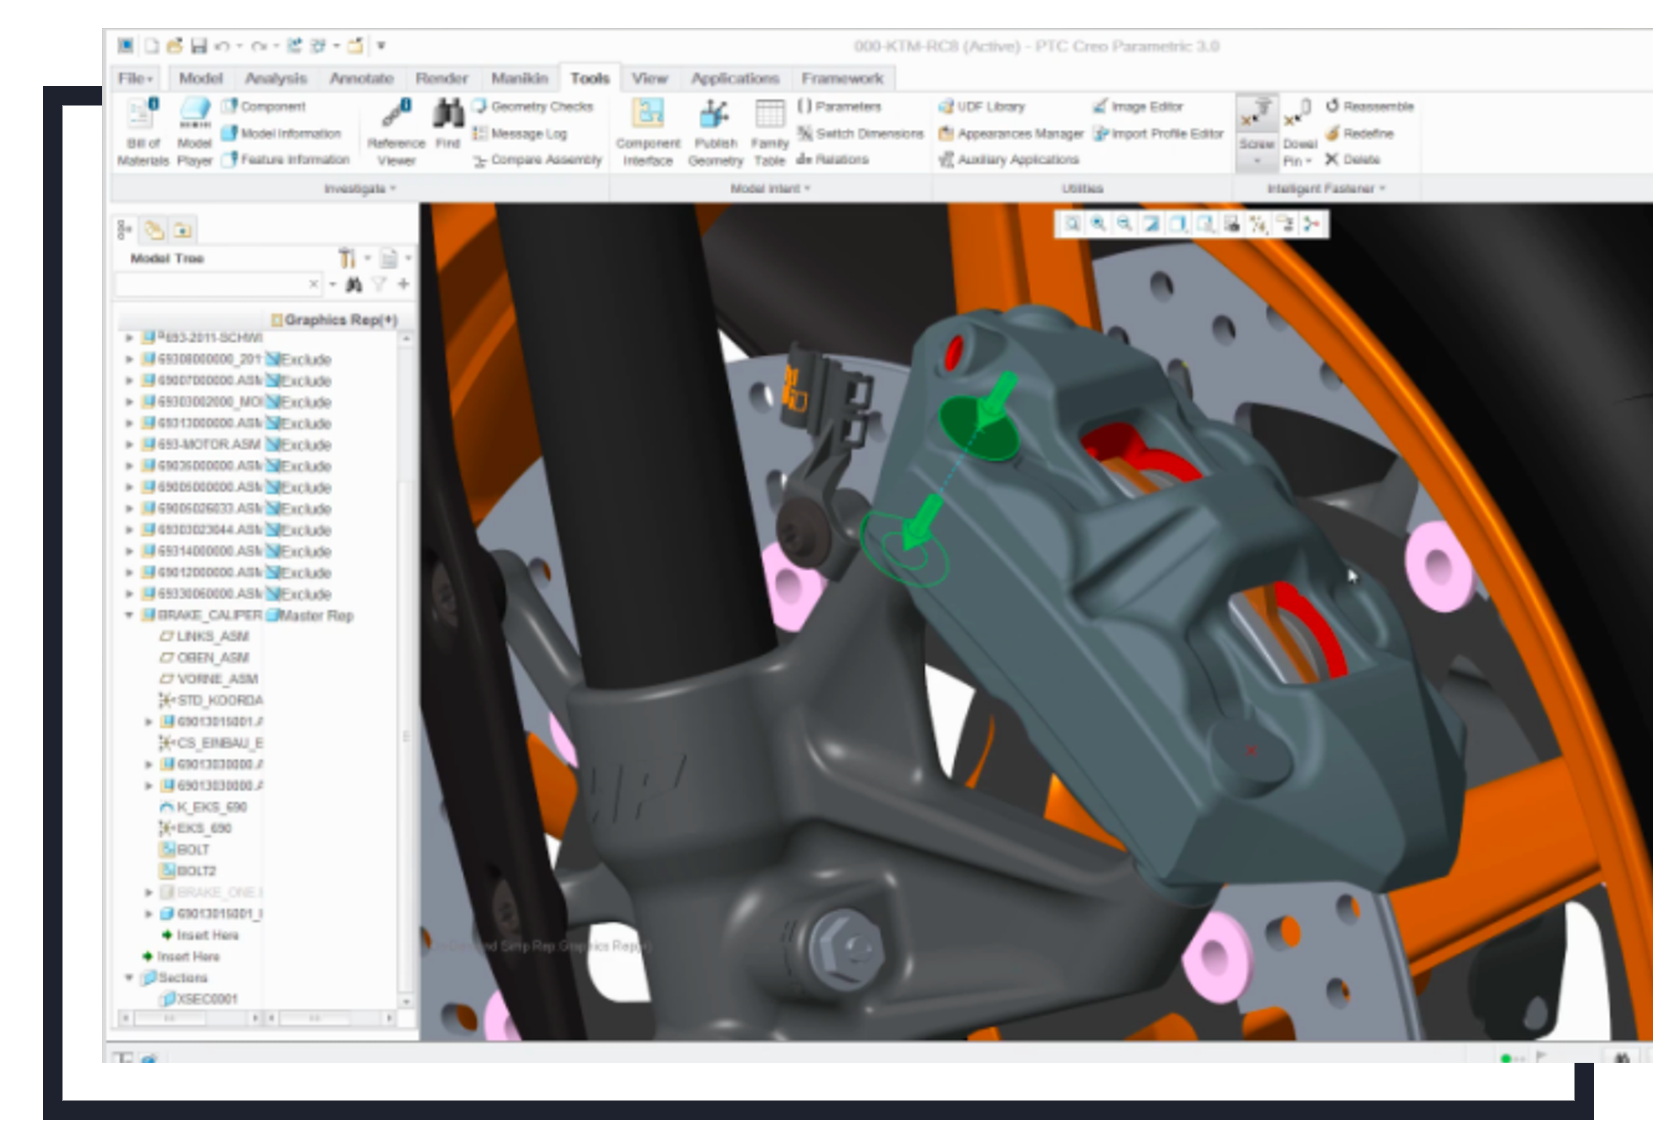This screenshot has height=1123, width=1672.
Task: Open the Appearances Manager
Action: coord(1011,133)
